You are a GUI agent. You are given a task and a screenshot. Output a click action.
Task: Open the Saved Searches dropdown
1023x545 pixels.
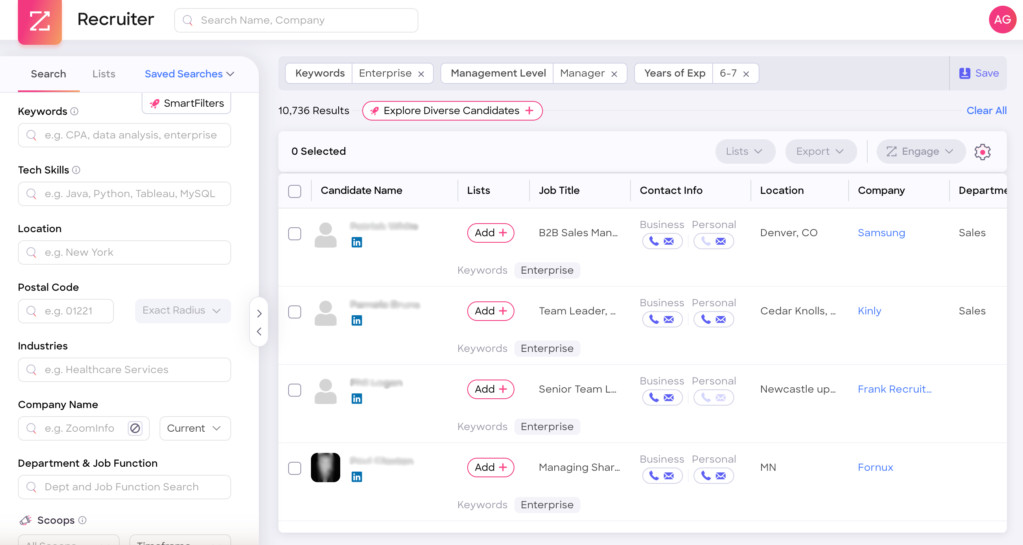189,74
